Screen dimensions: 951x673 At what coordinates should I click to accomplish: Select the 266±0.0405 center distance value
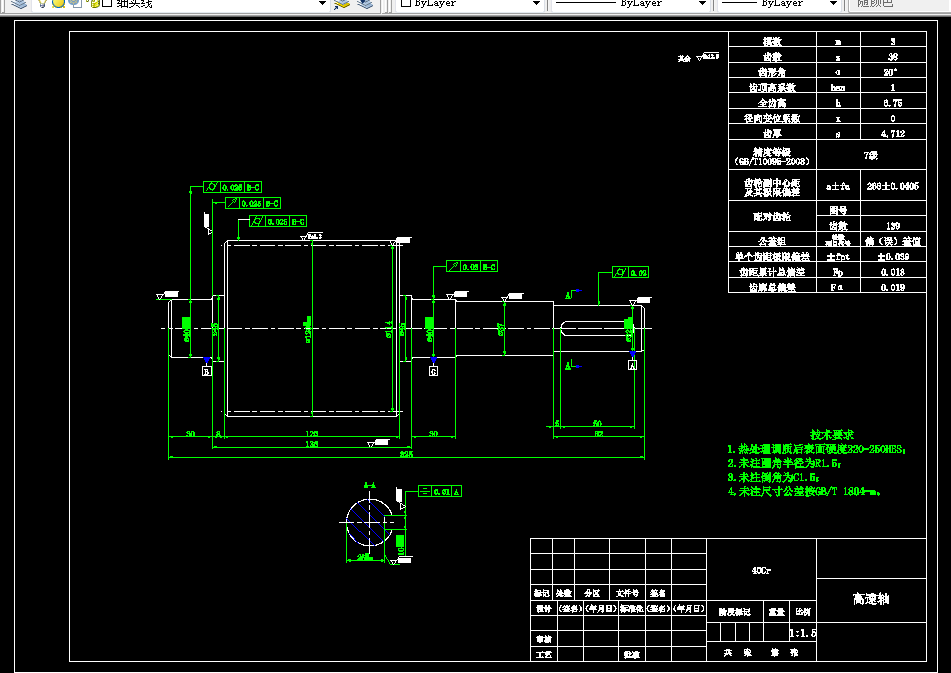(893, 186)
